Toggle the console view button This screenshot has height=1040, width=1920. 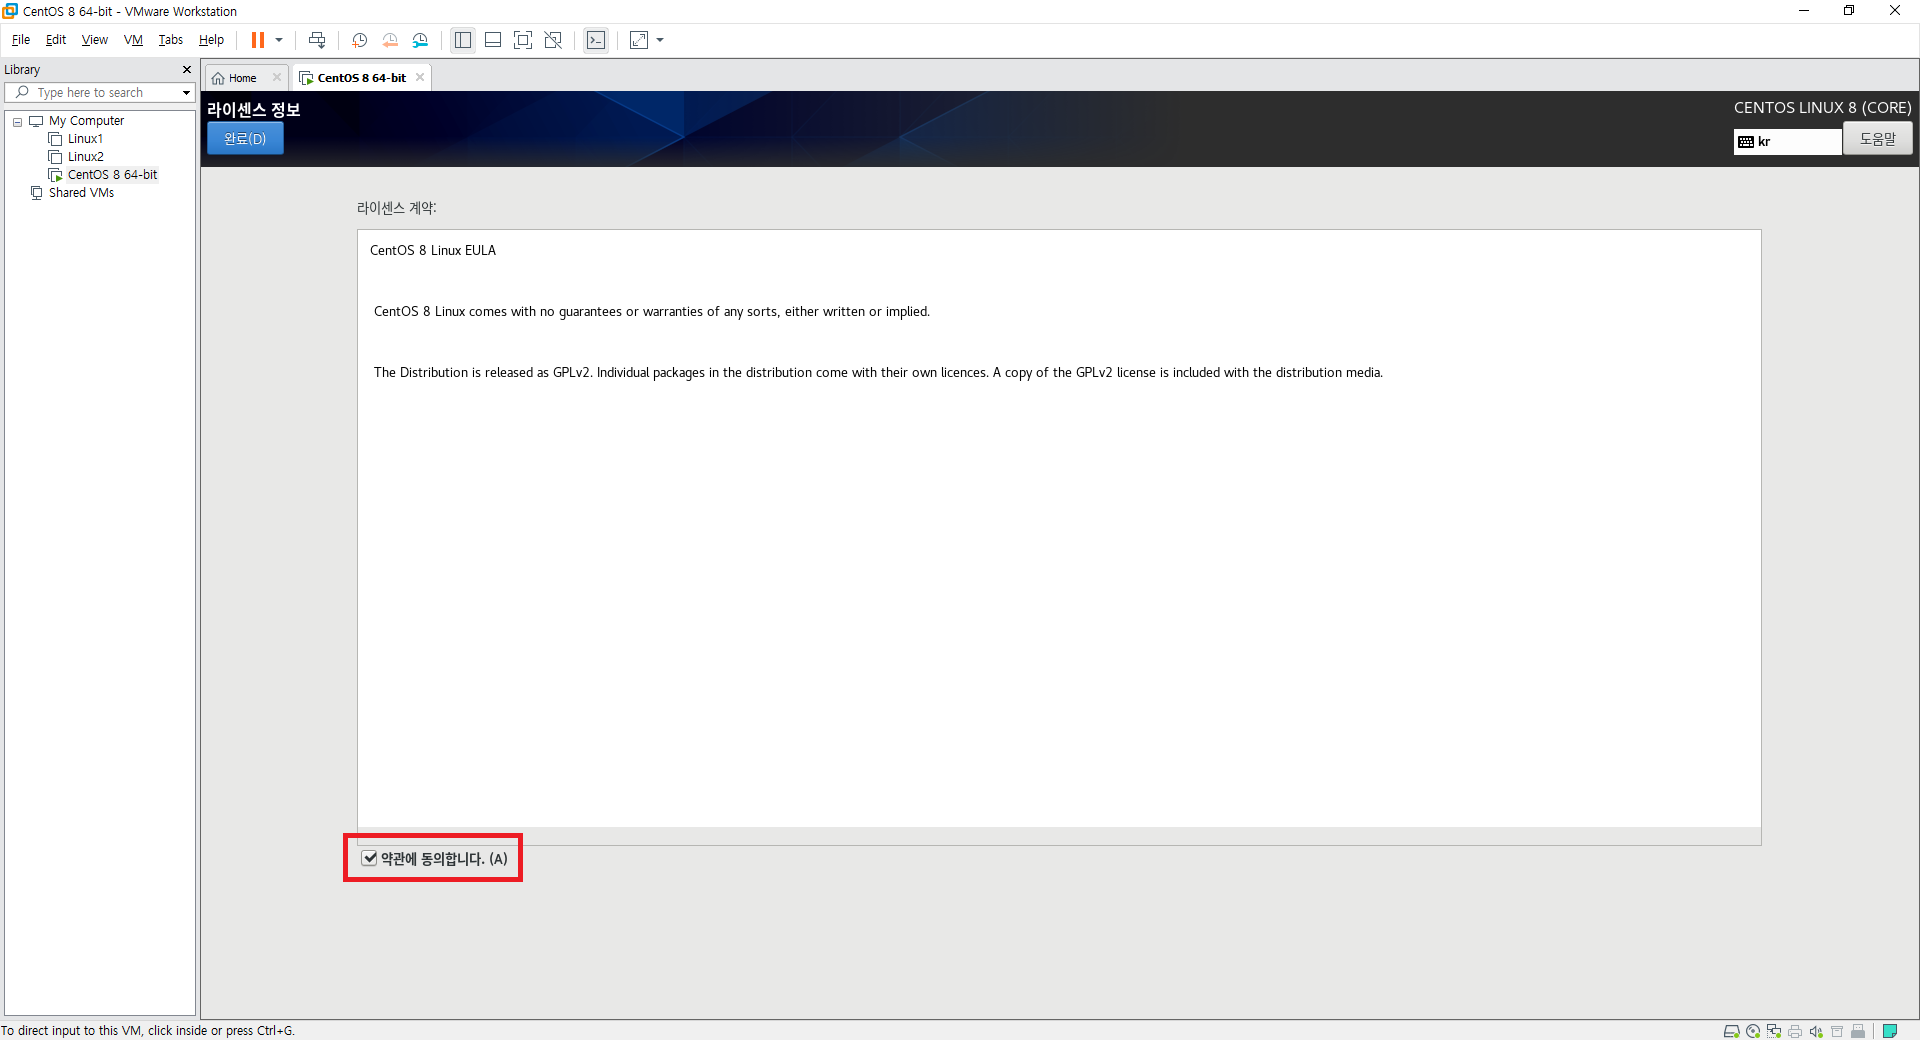point(596,40)
